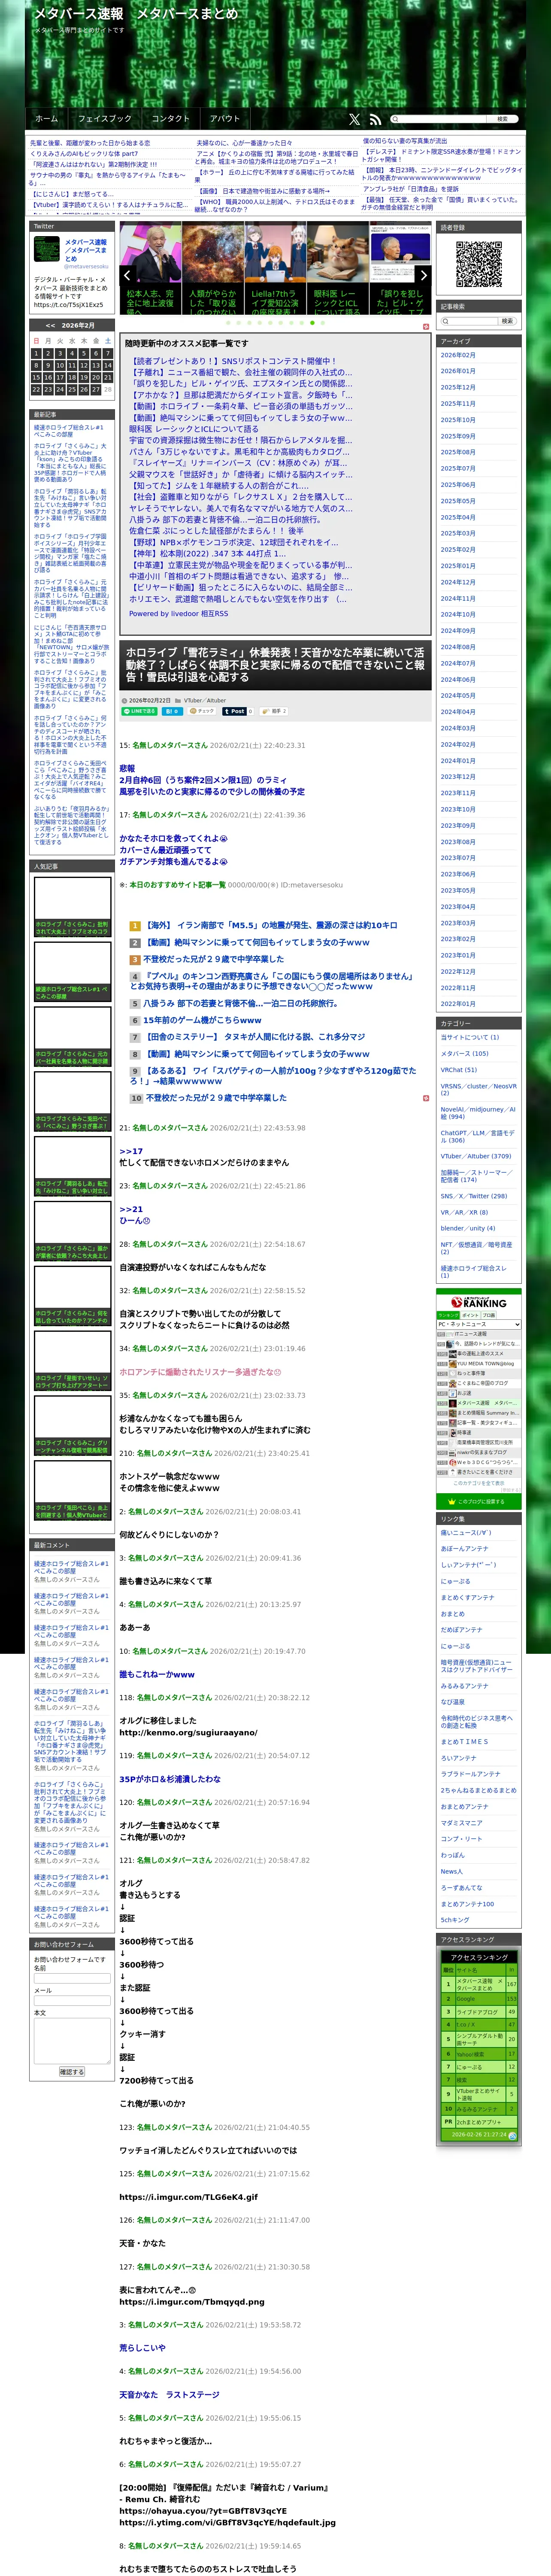The image size is (551, 2576).
Task: Open the http://kenmo.org/sugiuraayano/ link
Action: point(188,1733)
